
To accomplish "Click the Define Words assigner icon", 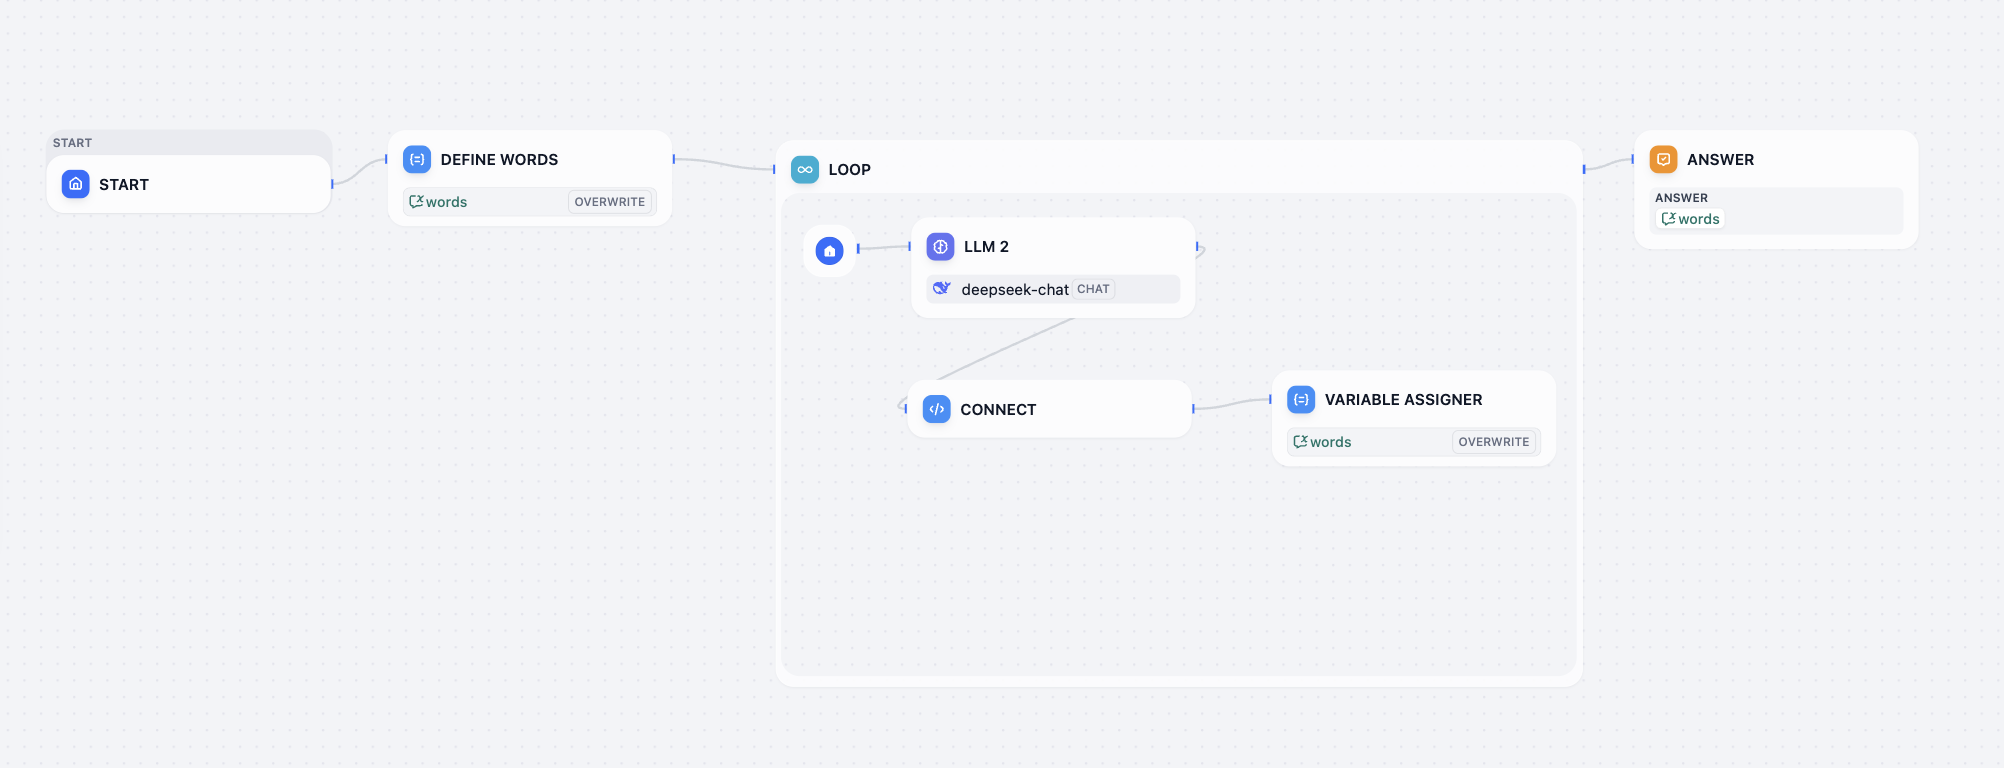I will point(417,160).
